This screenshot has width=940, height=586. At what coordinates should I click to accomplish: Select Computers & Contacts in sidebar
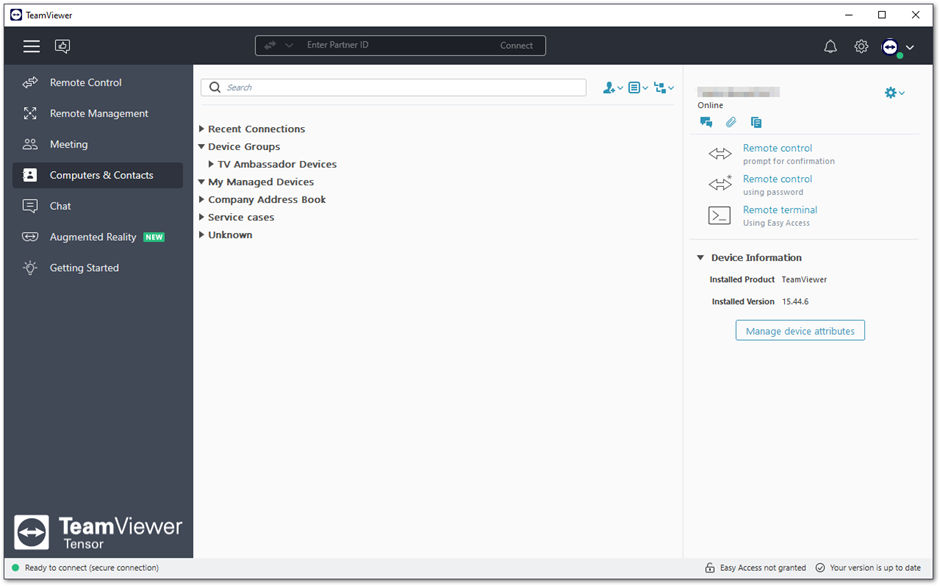[98, 175]
